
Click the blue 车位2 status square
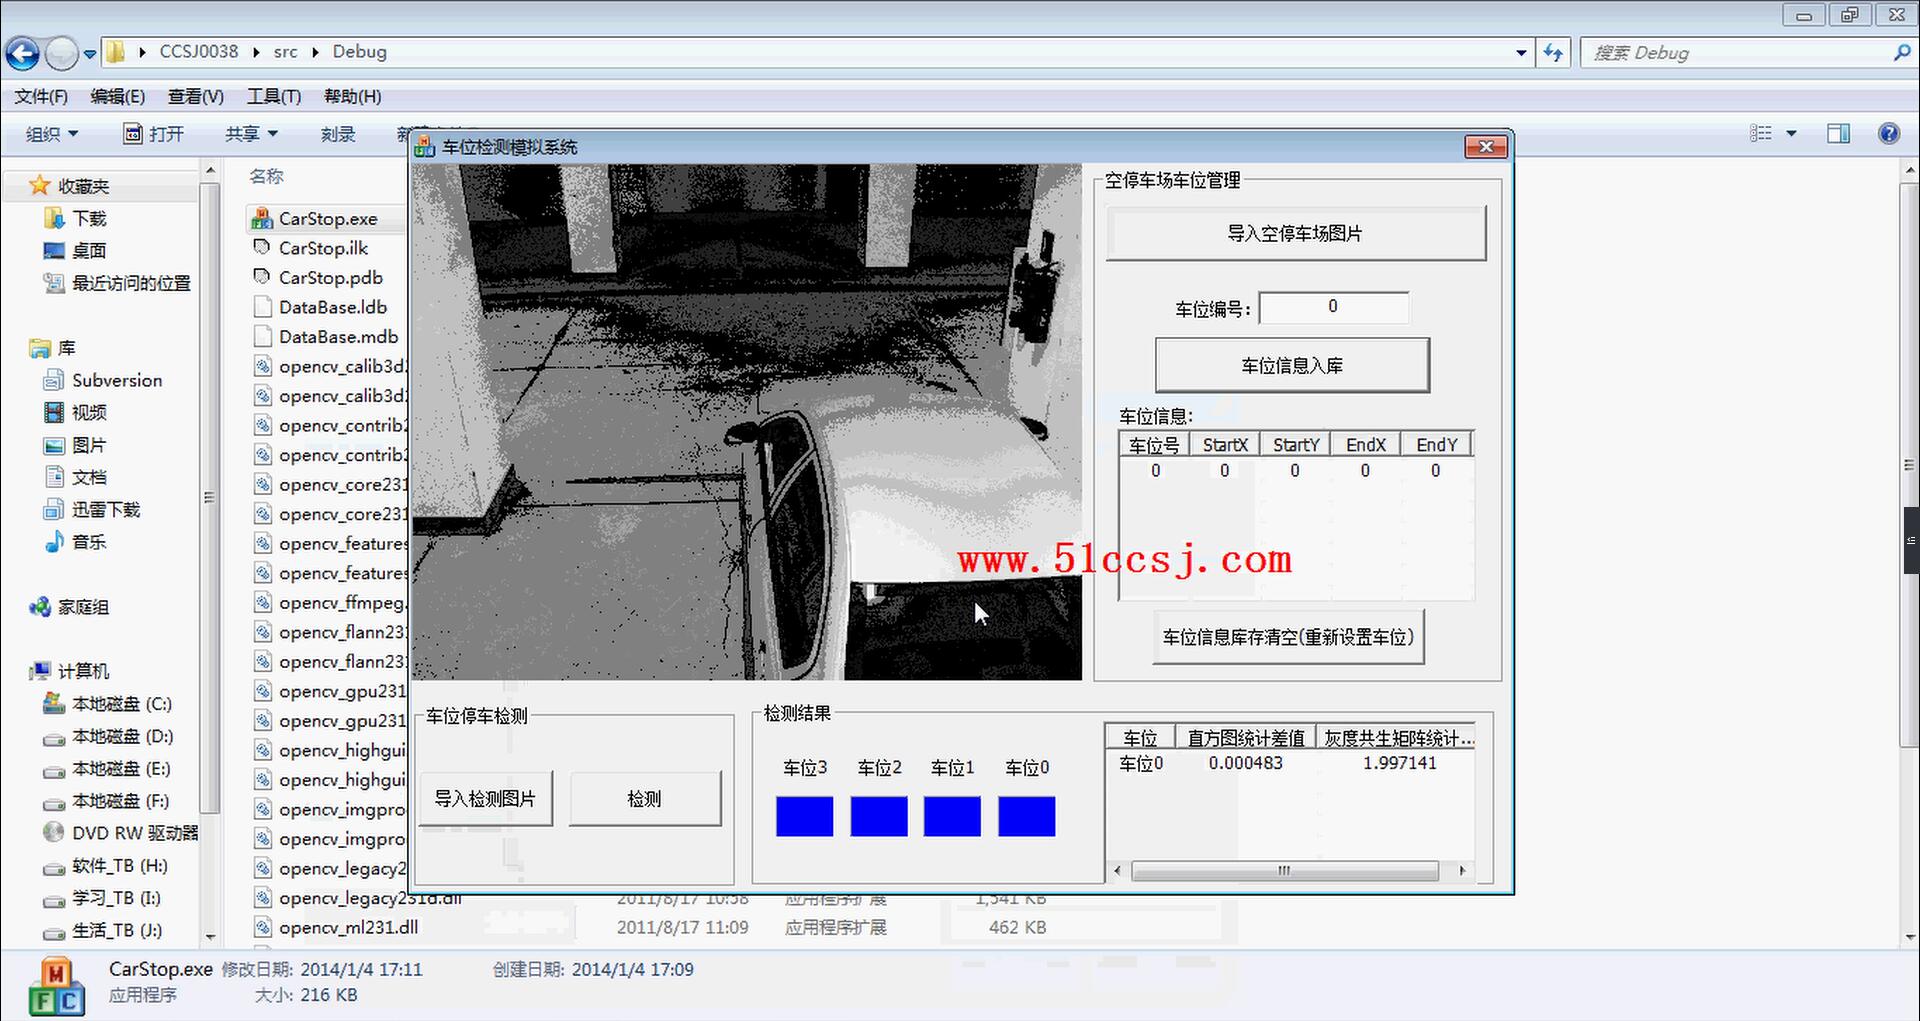879,816
